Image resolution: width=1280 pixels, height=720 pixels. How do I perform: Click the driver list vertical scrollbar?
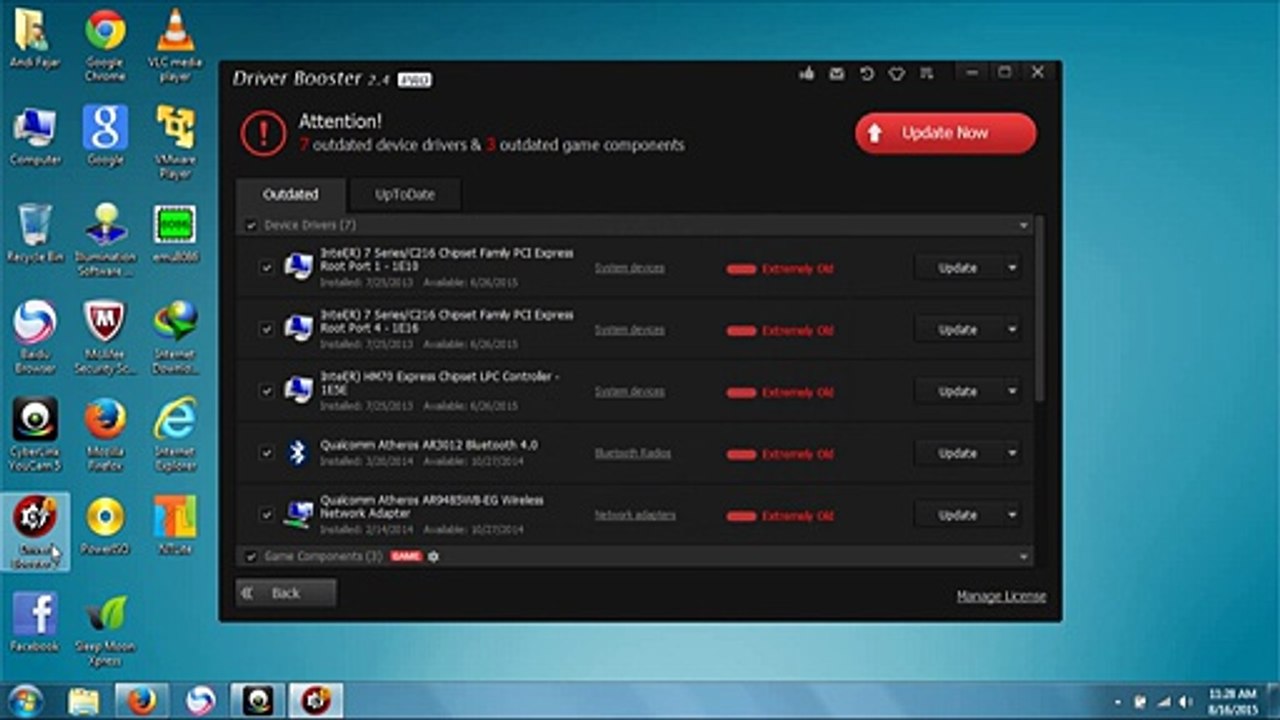(x=1041, y=310)
